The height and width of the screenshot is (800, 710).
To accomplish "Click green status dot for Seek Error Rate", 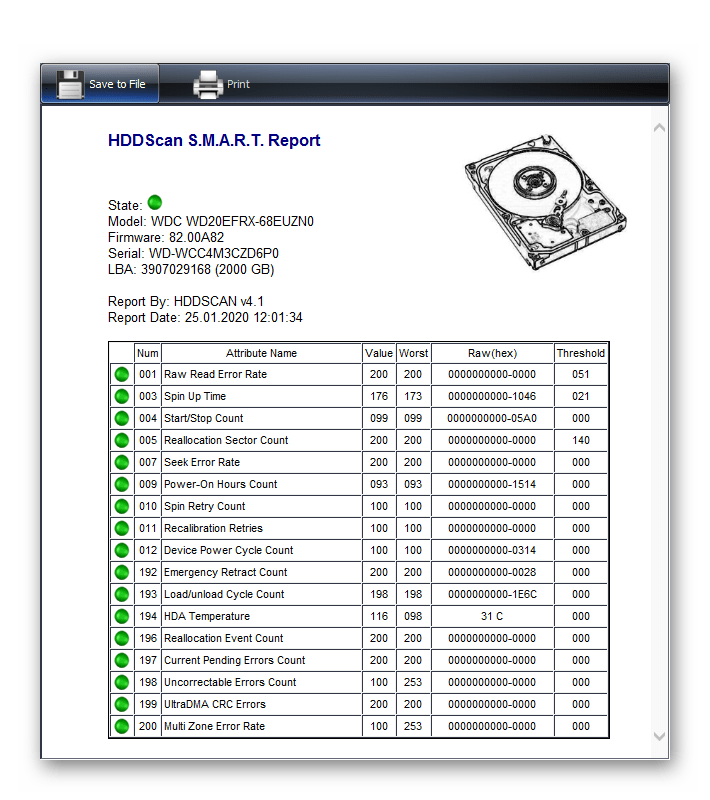I will click(122, 462).
